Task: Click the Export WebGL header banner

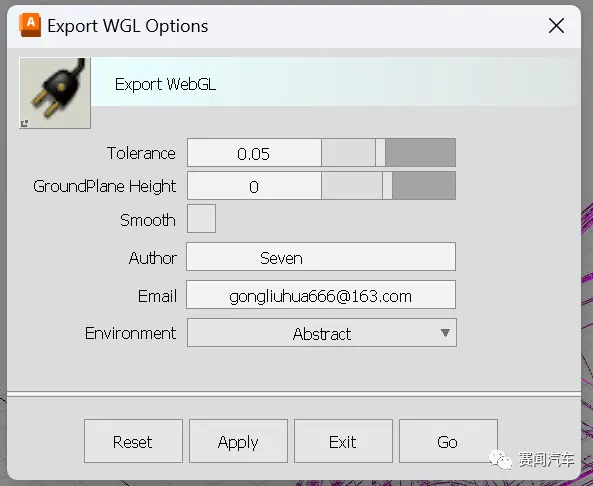Action: (334, 82)
